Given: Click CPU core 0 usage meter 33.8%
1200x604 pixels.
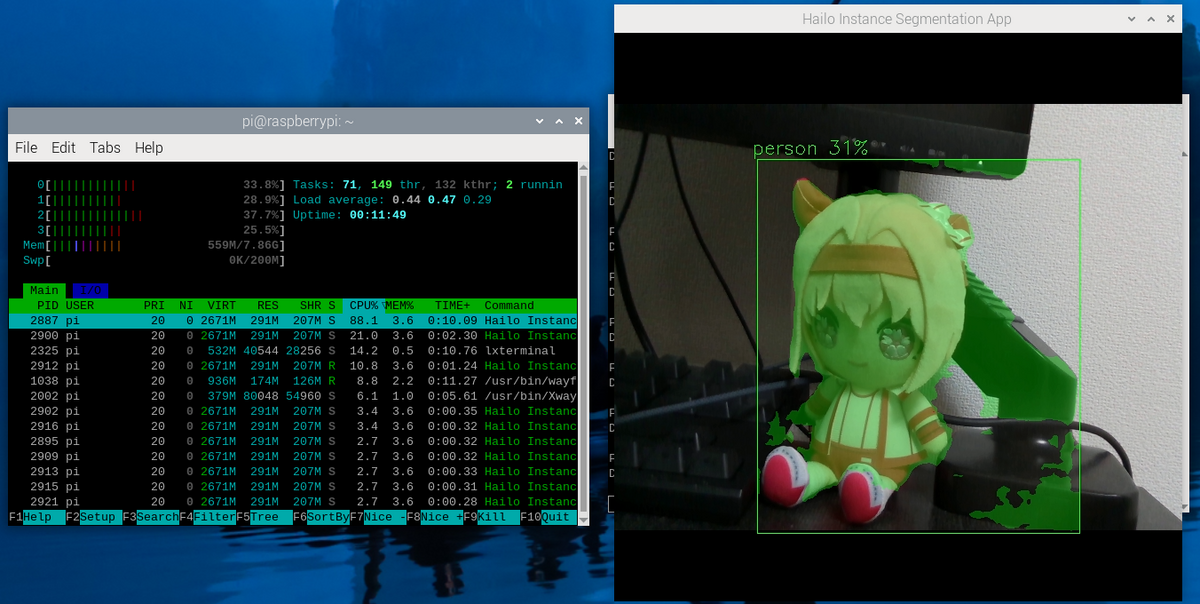Looking at the screenshot, I should [x=161, y=185].
